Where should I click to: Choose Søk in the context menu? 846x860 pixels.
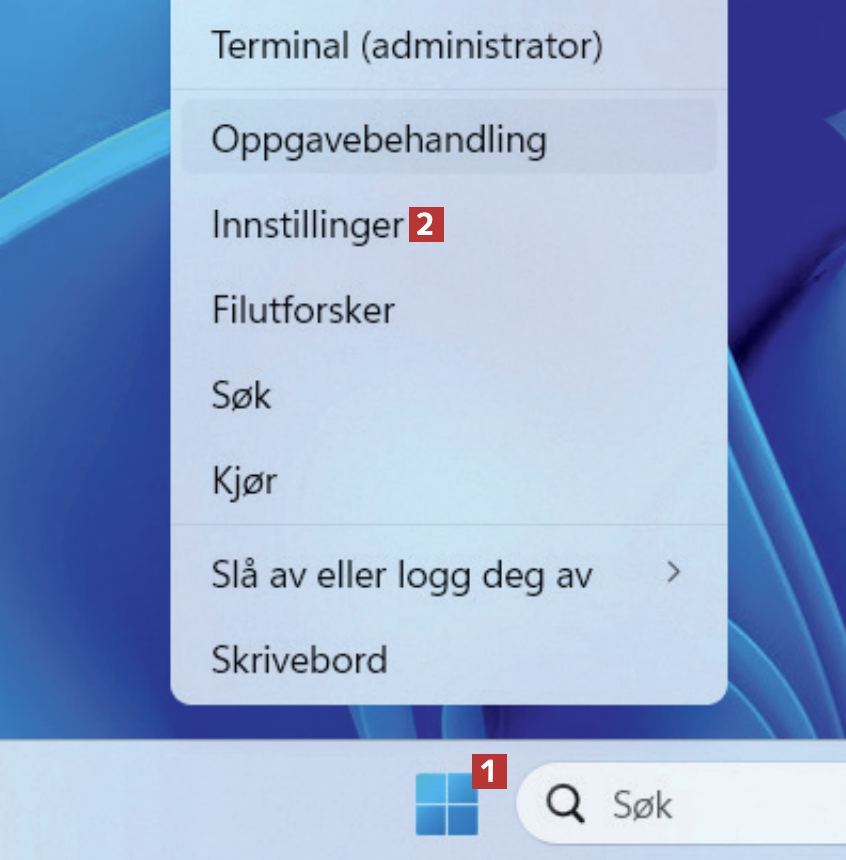tap(241, 396)
